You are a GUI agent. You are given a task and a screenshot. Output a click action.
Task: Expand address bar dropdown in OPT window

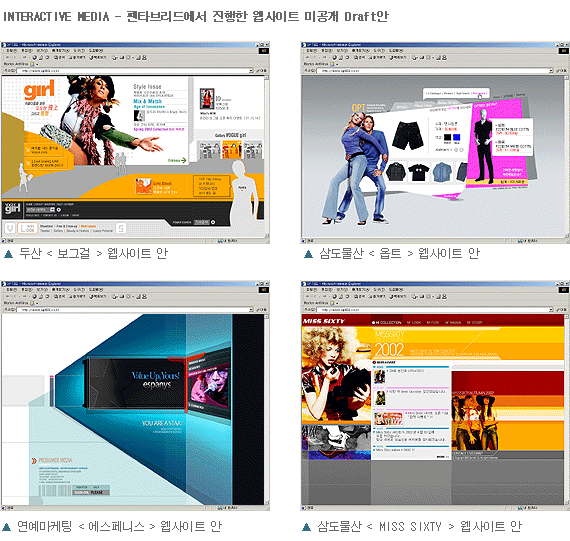pos(551,71)
